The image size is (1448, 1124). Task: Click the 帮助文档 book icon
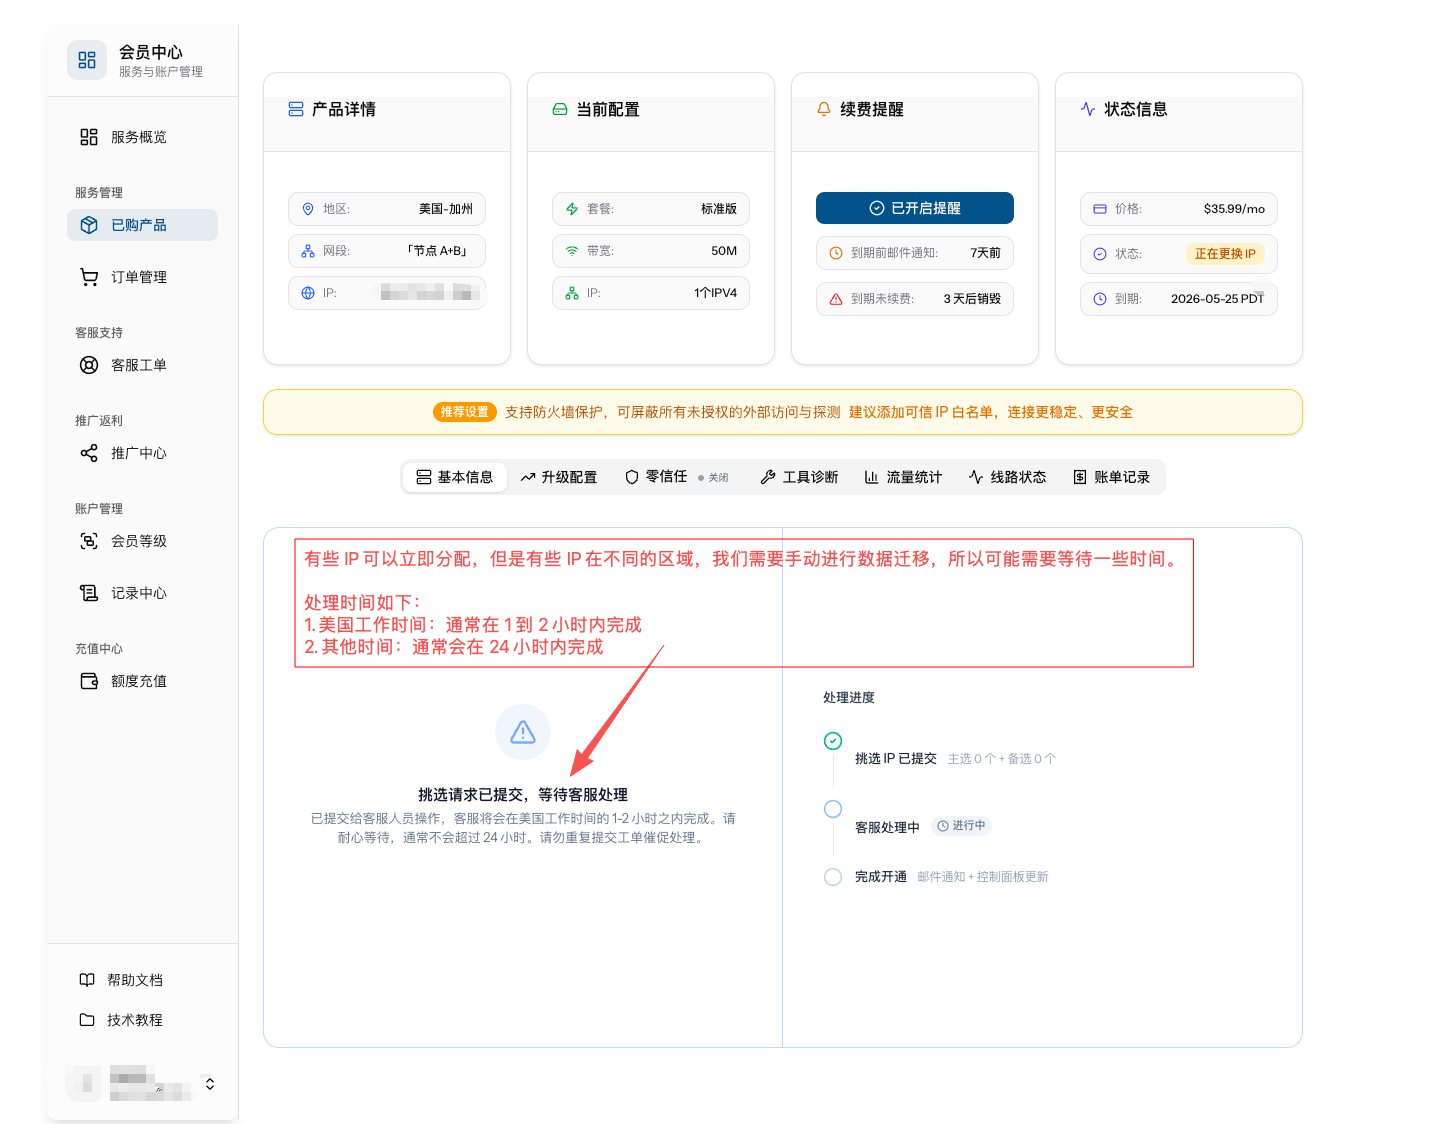click(87, 980)
